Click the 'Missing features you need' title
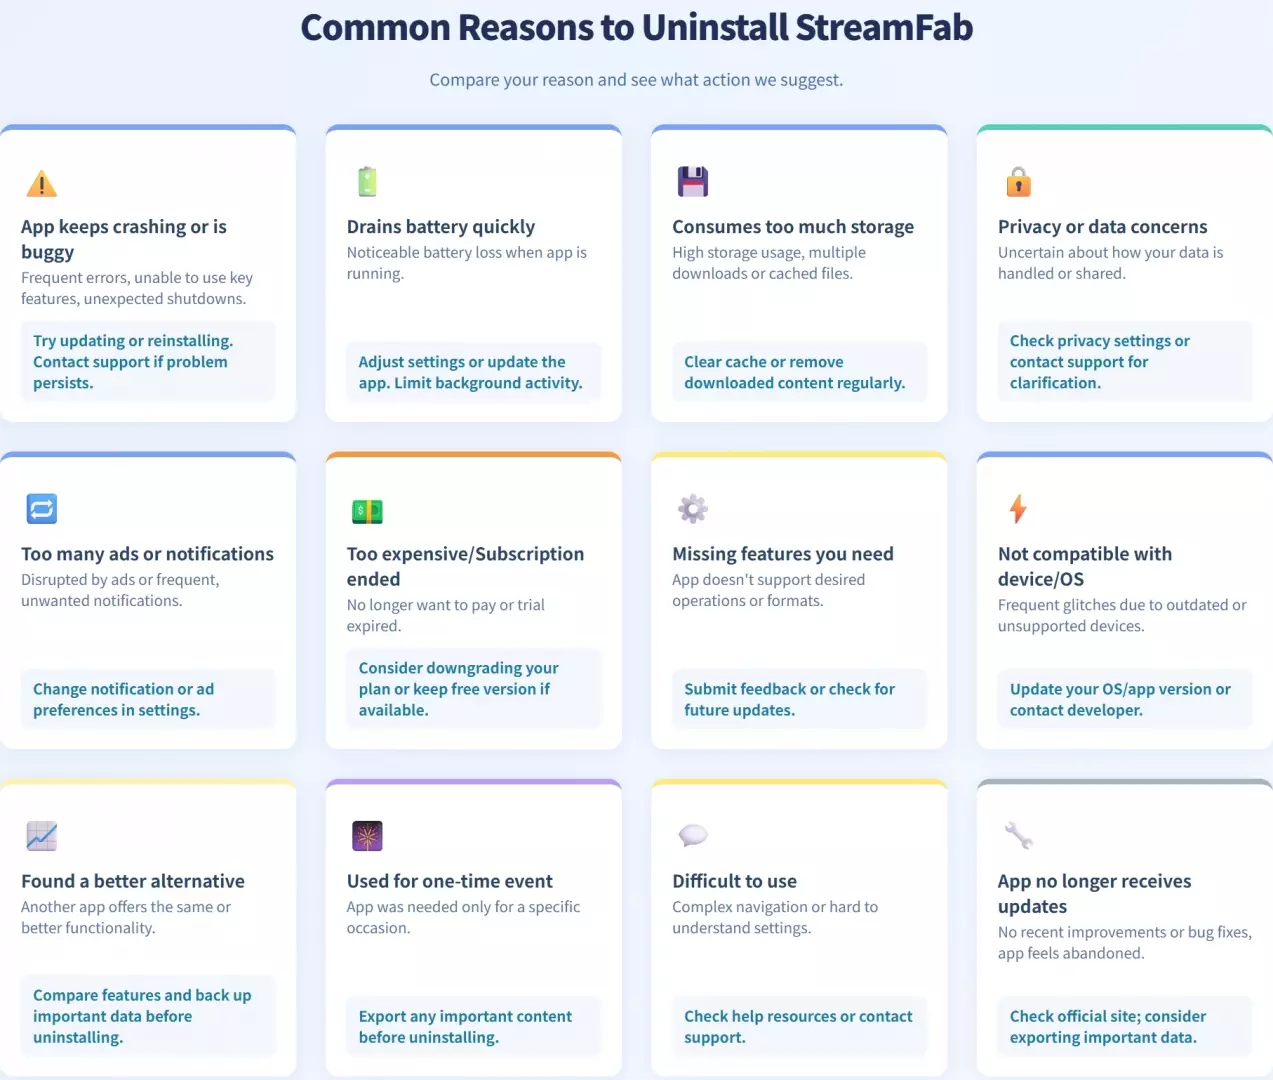Screen dimensions: 1273x1080 783,554
